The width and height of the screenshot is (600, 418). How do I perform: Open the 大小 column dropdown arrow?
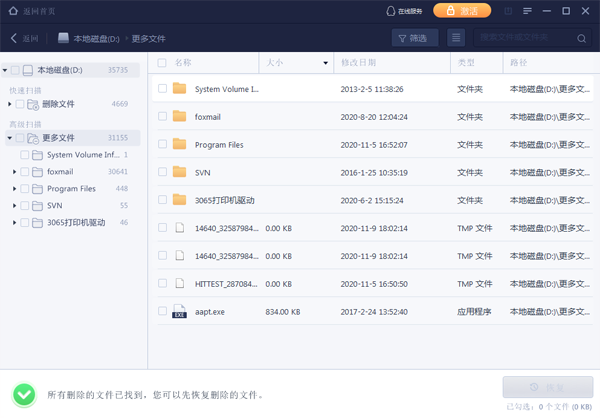click(x=325, y=63)
